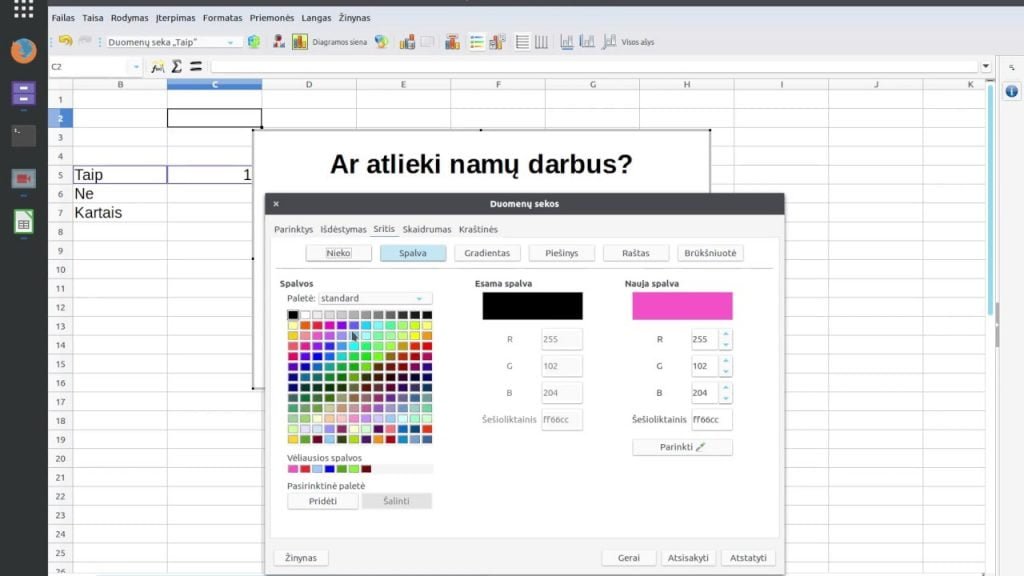Image resolution: width=1024 pixels, height=576 pixels.
Task: Open the Priemonės menu
Action: click(x=272, y=18)
